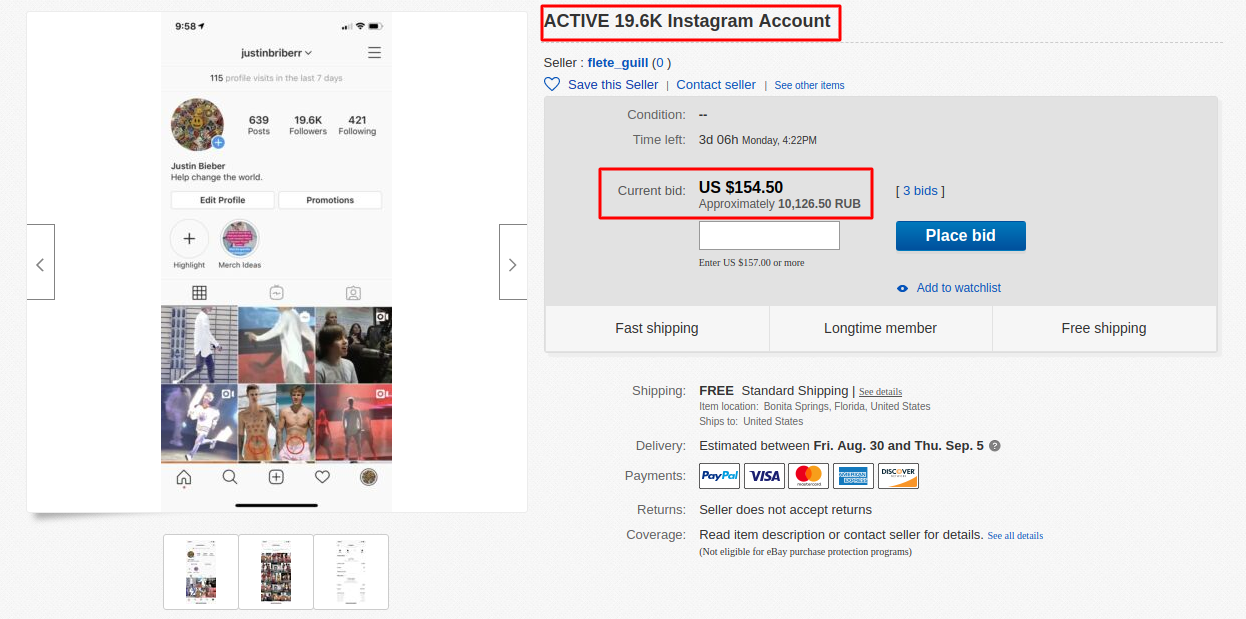Click Save this Seller link
This screenshot has height=619, width=1246.
613,85
